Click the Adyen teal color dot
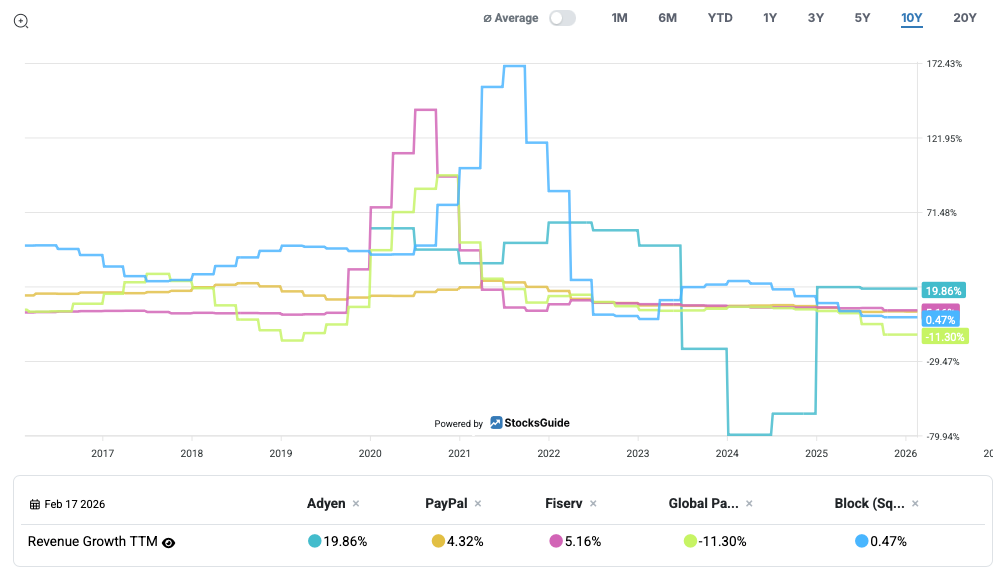Viewport: 1000px width, 575px height. (315, 541)
